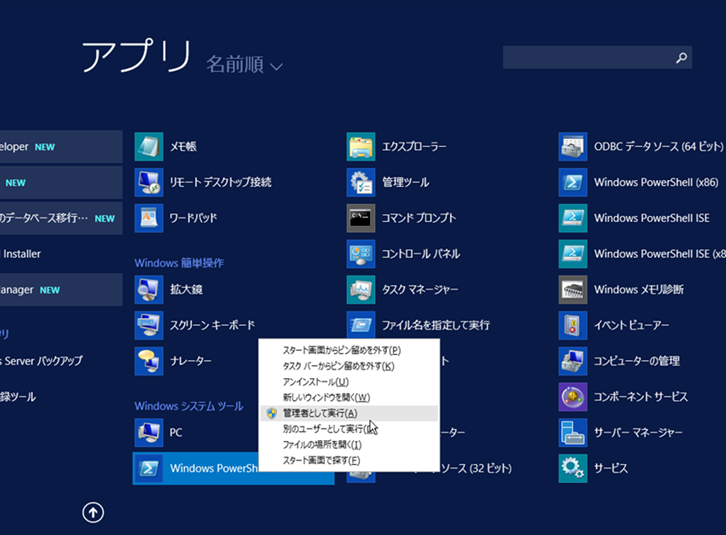
Task: Click Windows 簡単操作 group heading
Action: pyautogui.click(x=179, y=263)
